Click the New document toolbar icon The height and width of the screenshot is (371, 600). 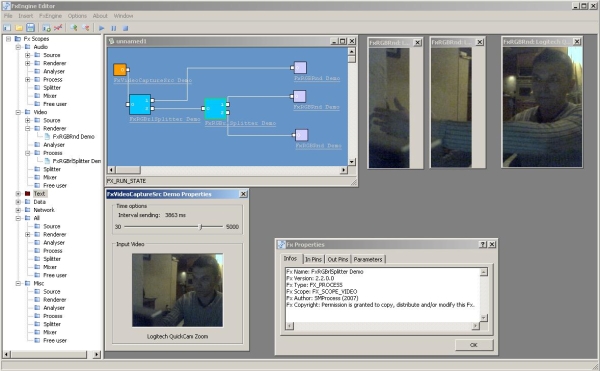[7, 28]
